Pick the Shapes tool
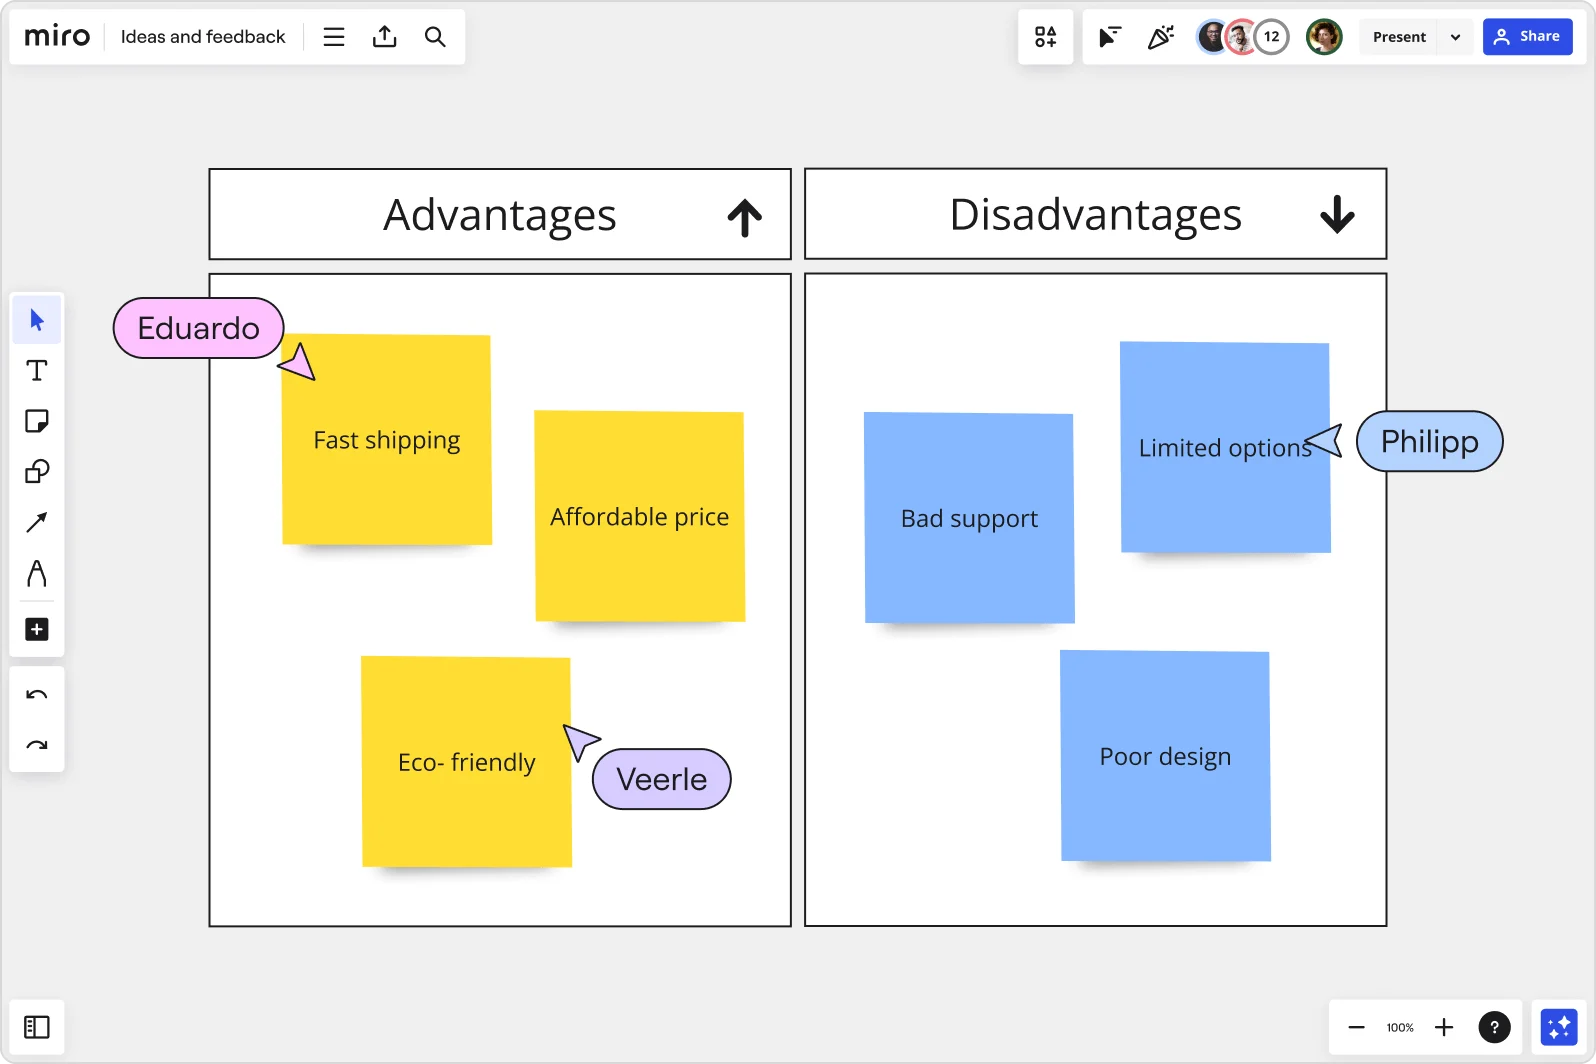The image size is (1596, 1064). coord(37,472)
